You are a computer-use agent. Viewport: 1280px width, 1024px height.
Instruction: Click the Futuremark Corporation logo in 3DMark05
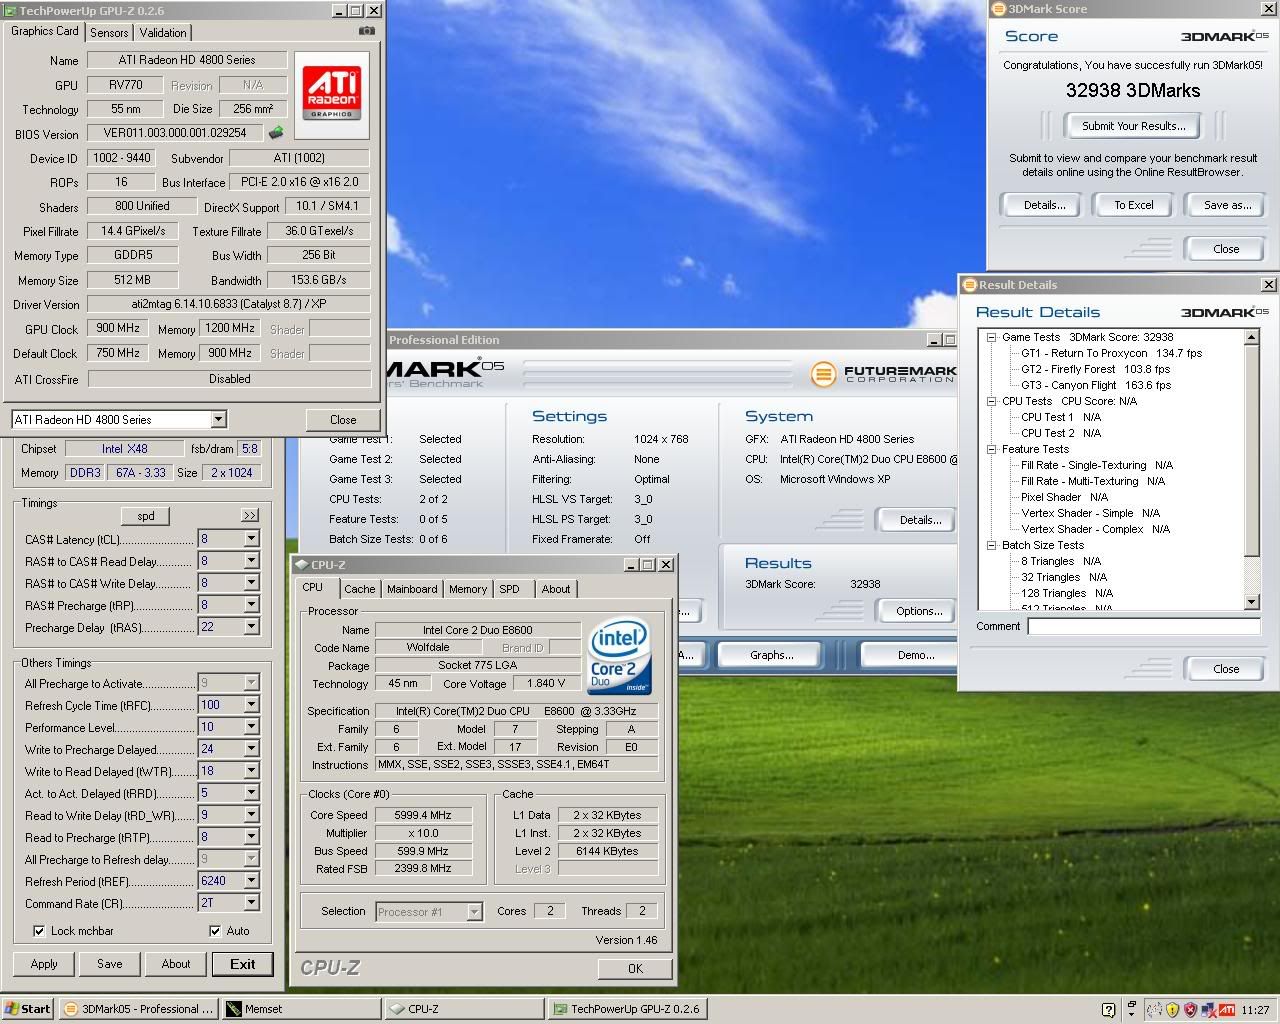[882, 374]
